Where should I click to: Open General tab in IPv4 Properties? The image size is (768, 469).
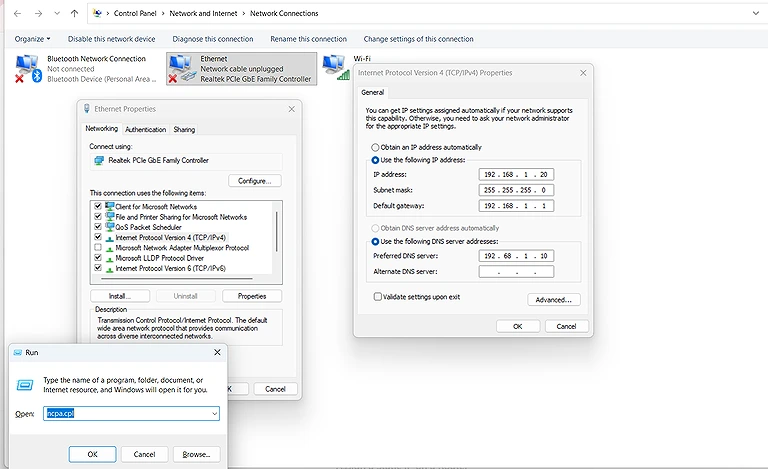[372, 92]
